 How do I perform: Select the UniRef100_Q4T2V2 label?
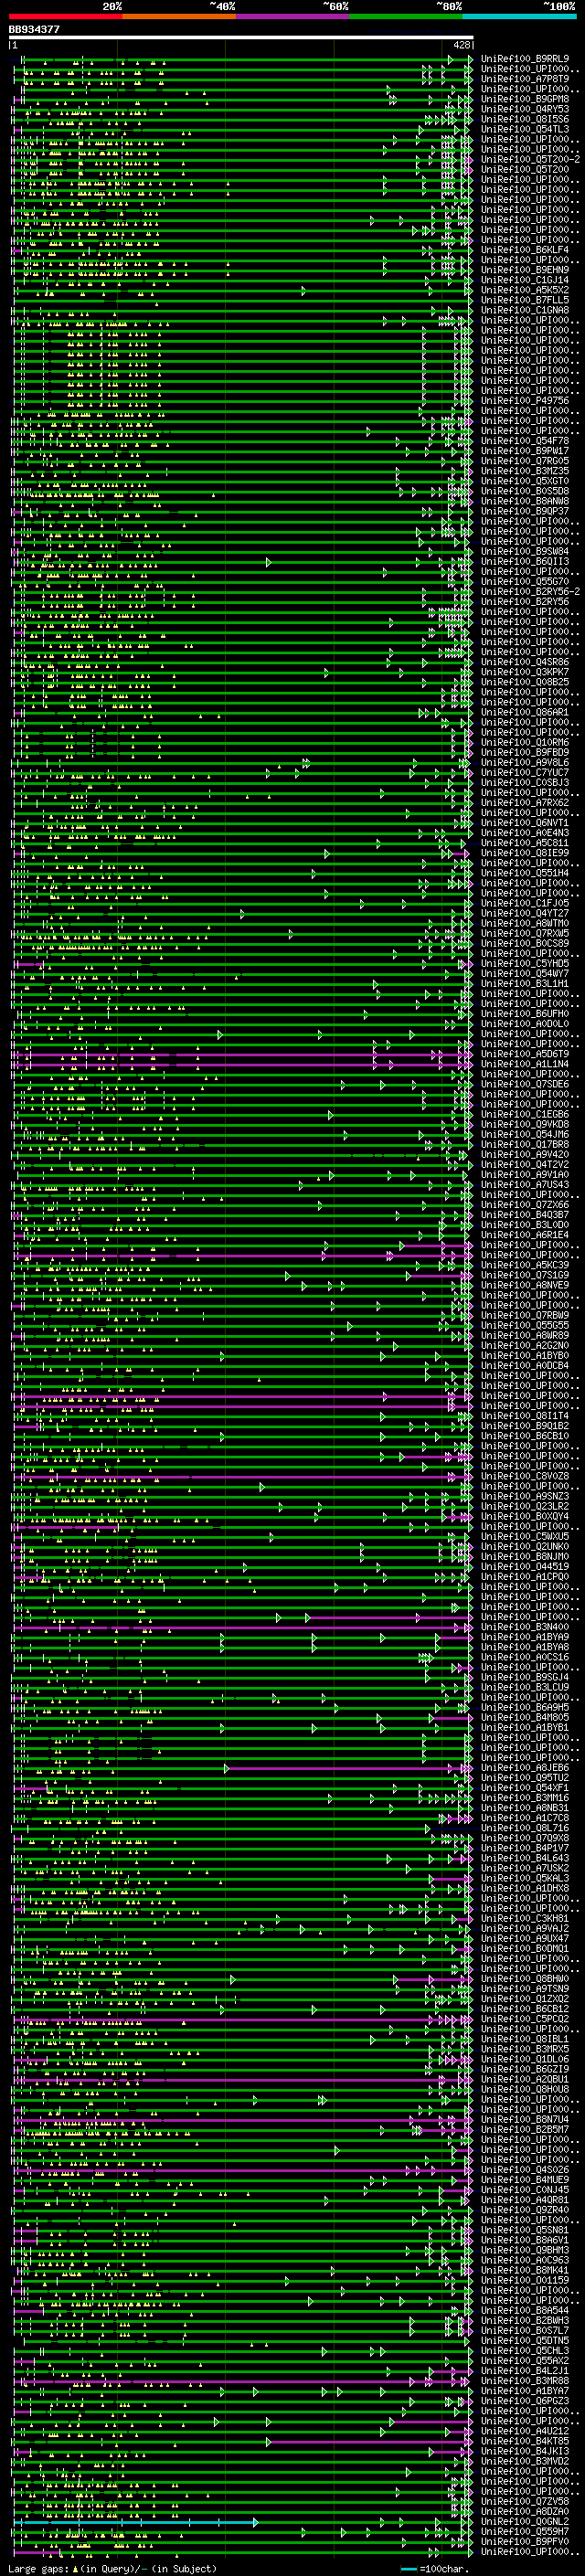click(x=525, y=1164)
